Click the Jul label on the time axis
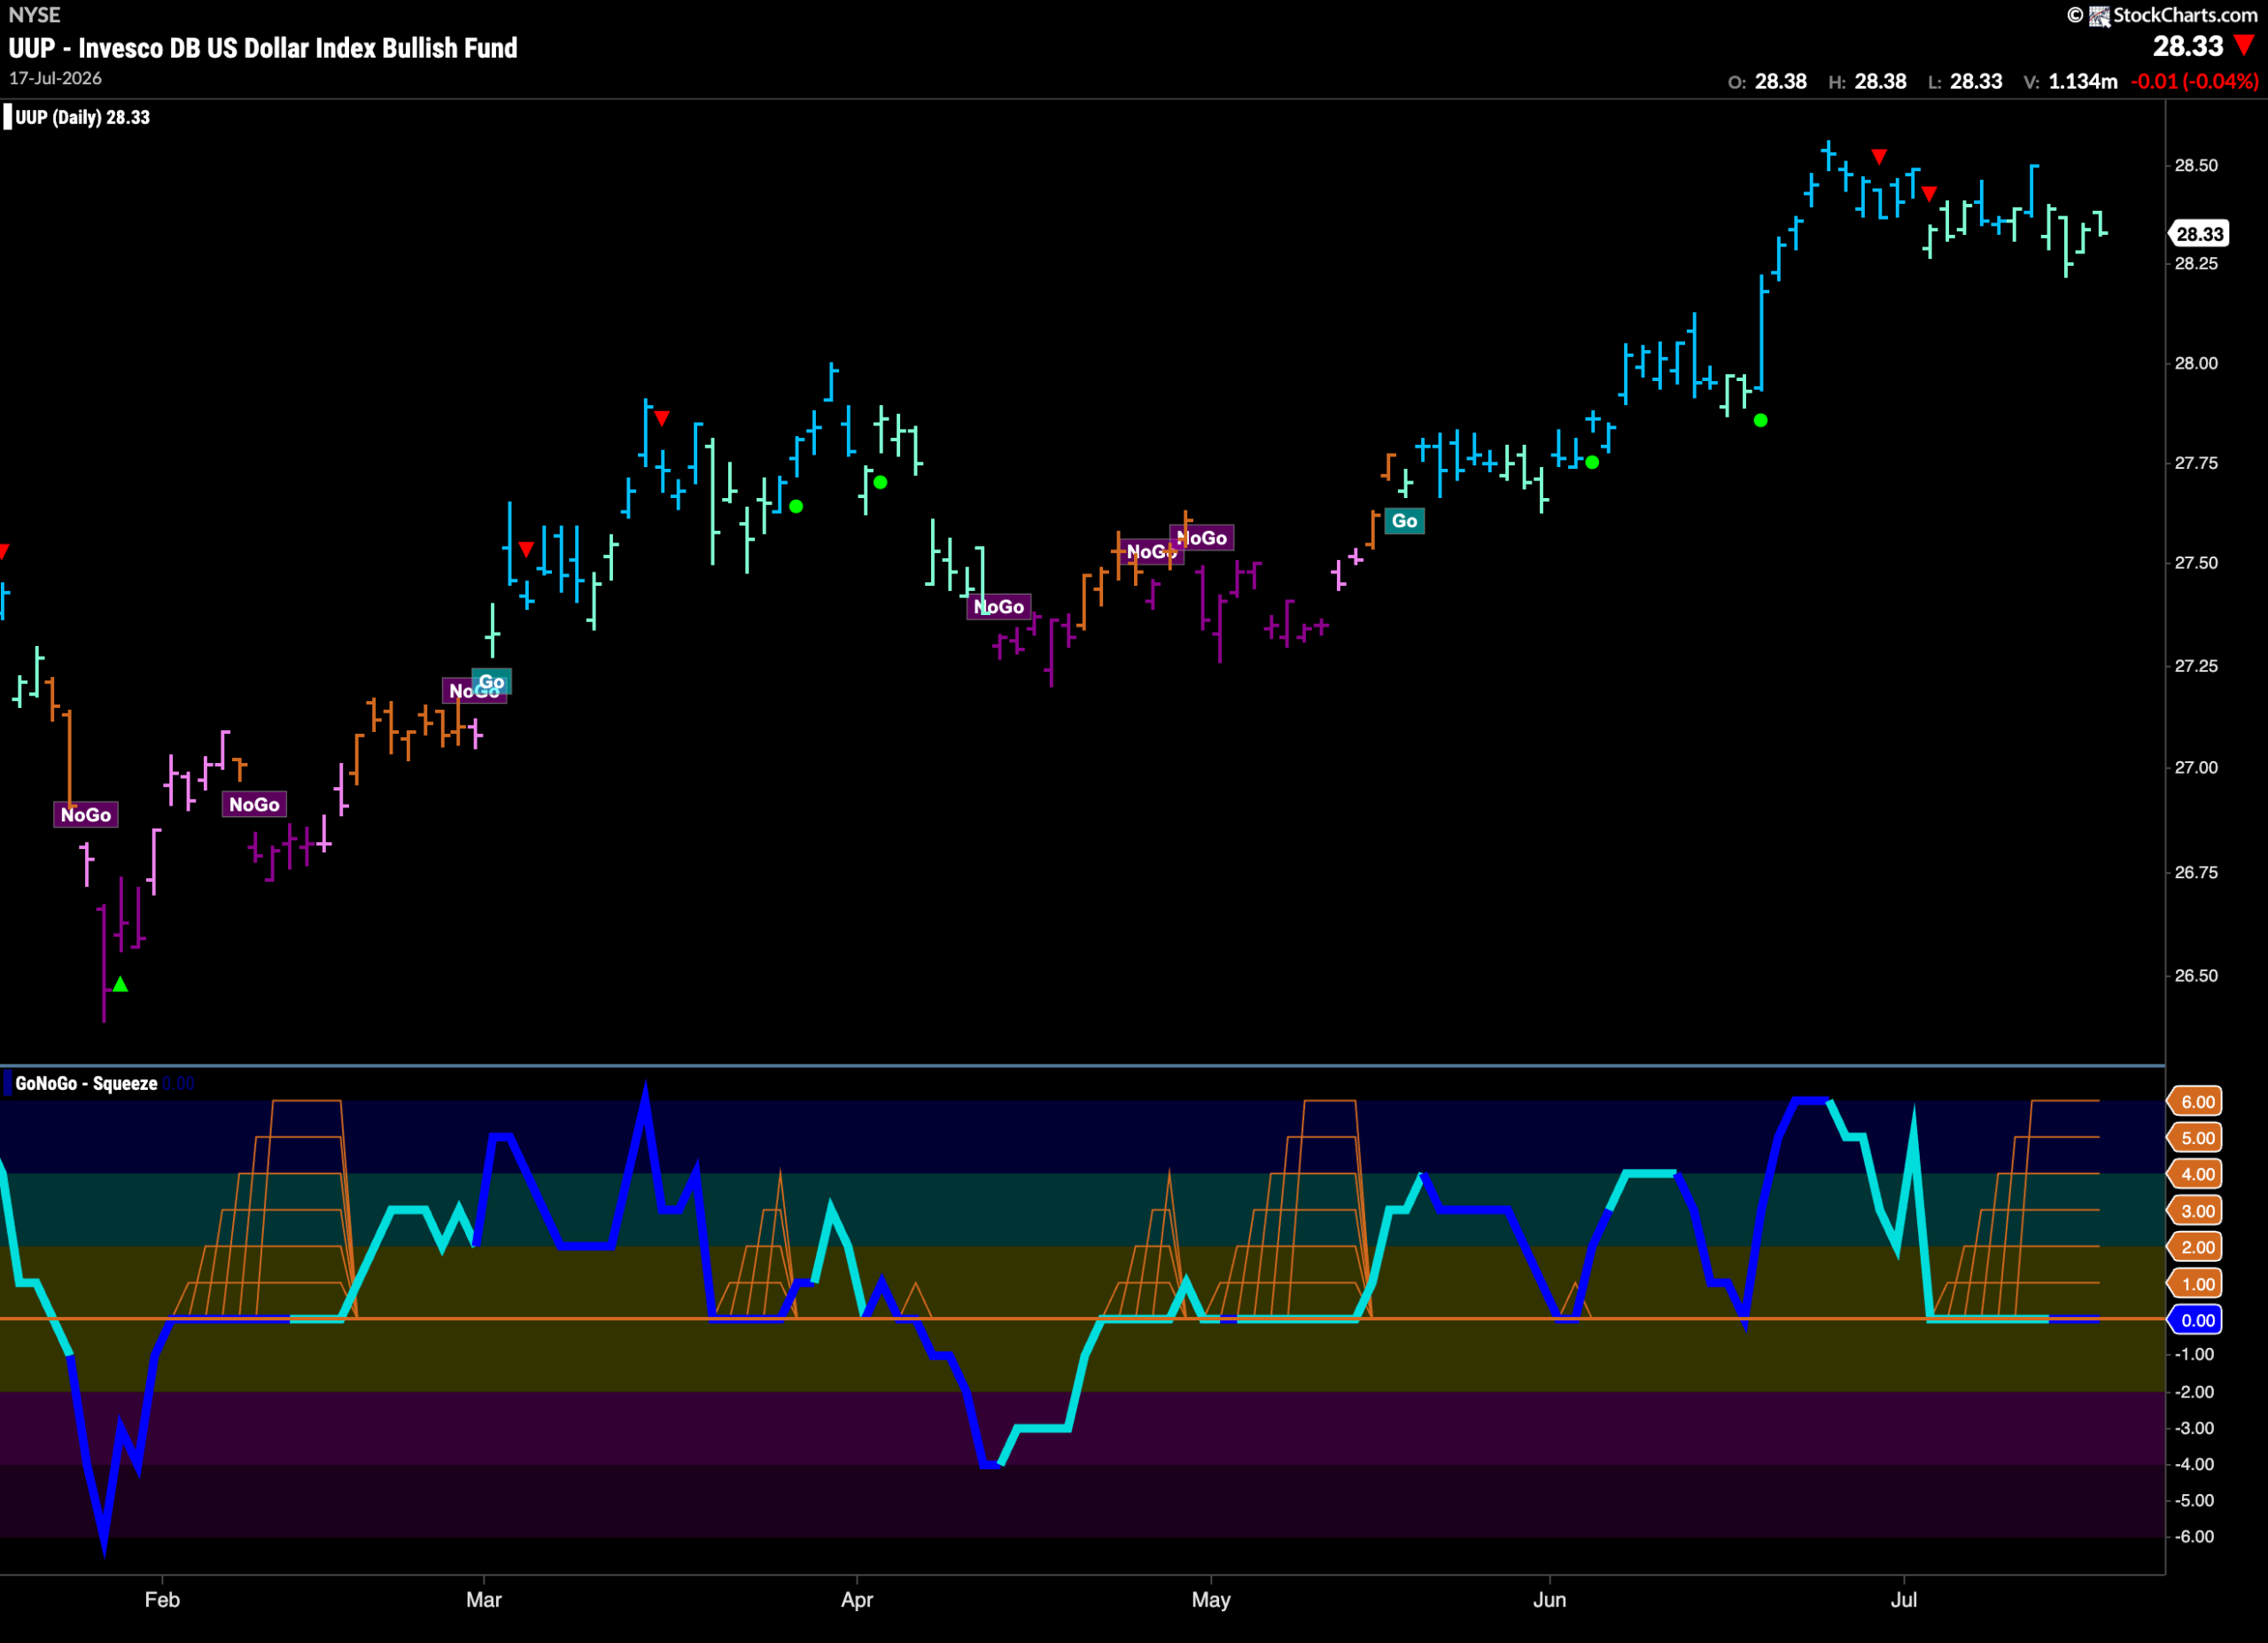Screen dimensions: 2268x1643 point(1904,1600)
